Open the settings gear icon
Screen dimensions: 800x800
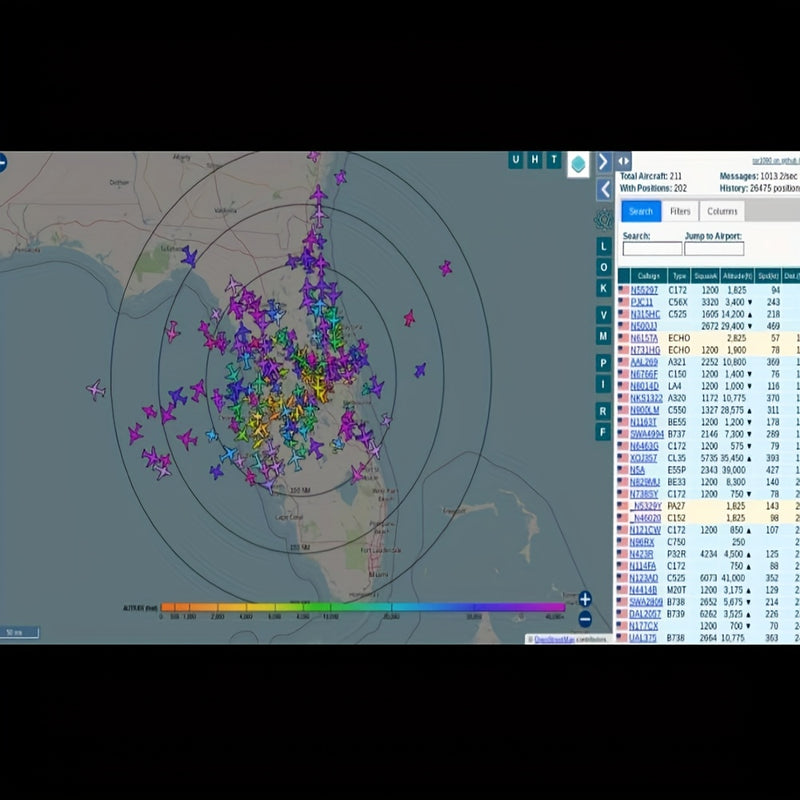point(603,219)
